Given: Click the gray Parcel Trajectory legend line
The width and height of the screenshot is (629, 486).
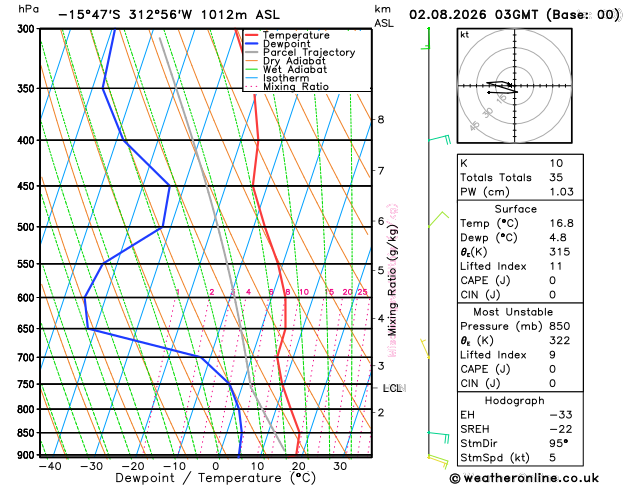Looking at the screenshot, I should pos(251,53).
